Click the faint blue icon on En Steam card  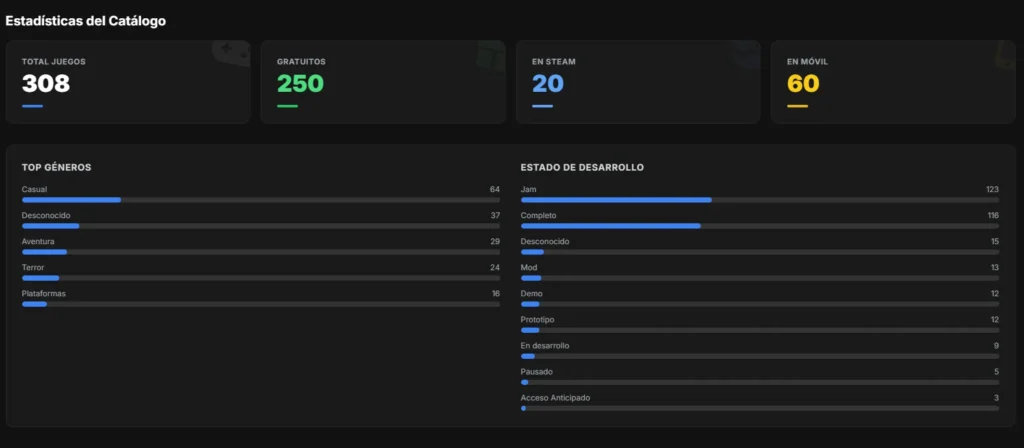[x=745, y=52]
